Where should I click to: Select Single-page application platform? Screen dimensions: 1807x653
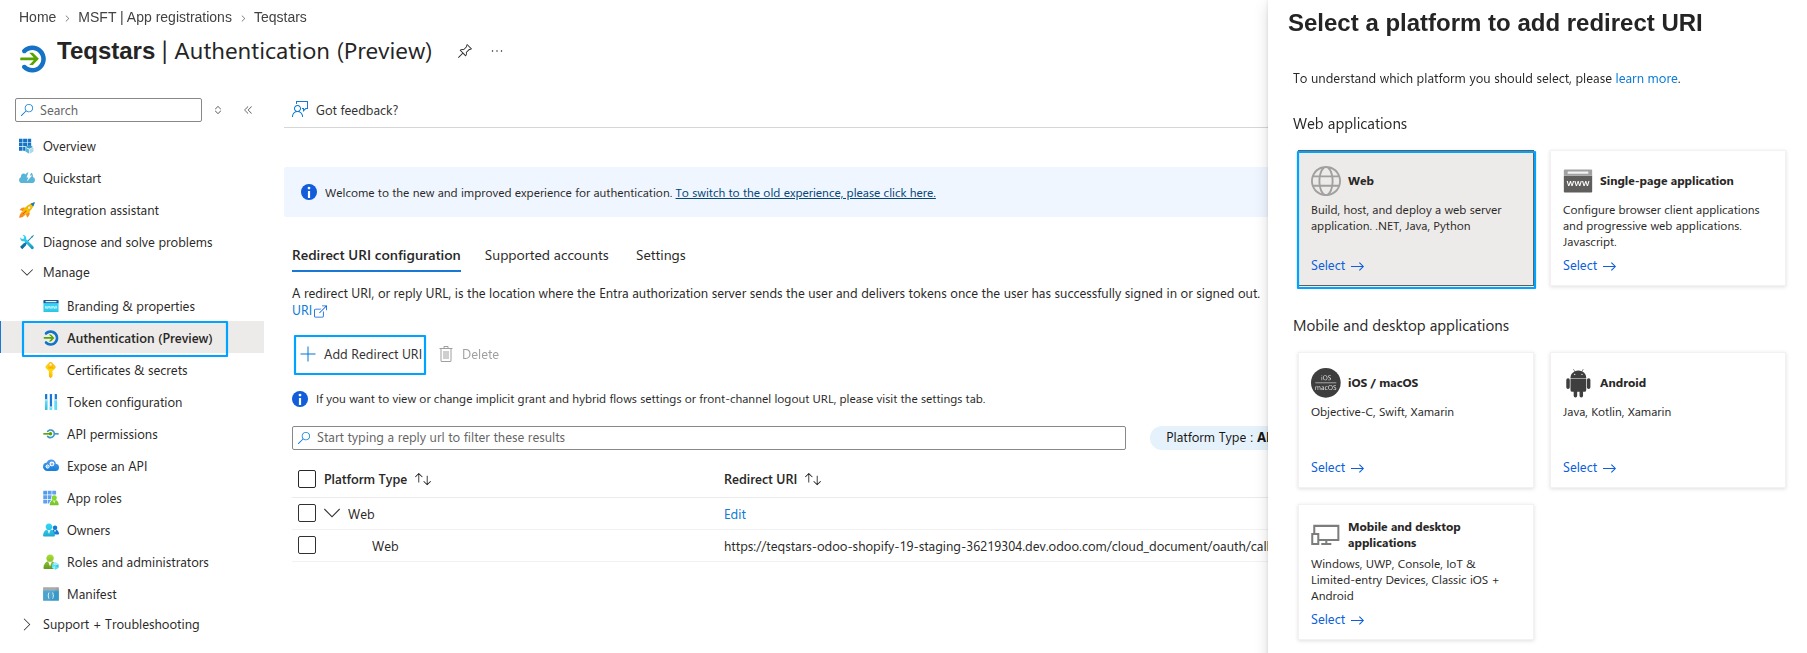click(1589, 265)
